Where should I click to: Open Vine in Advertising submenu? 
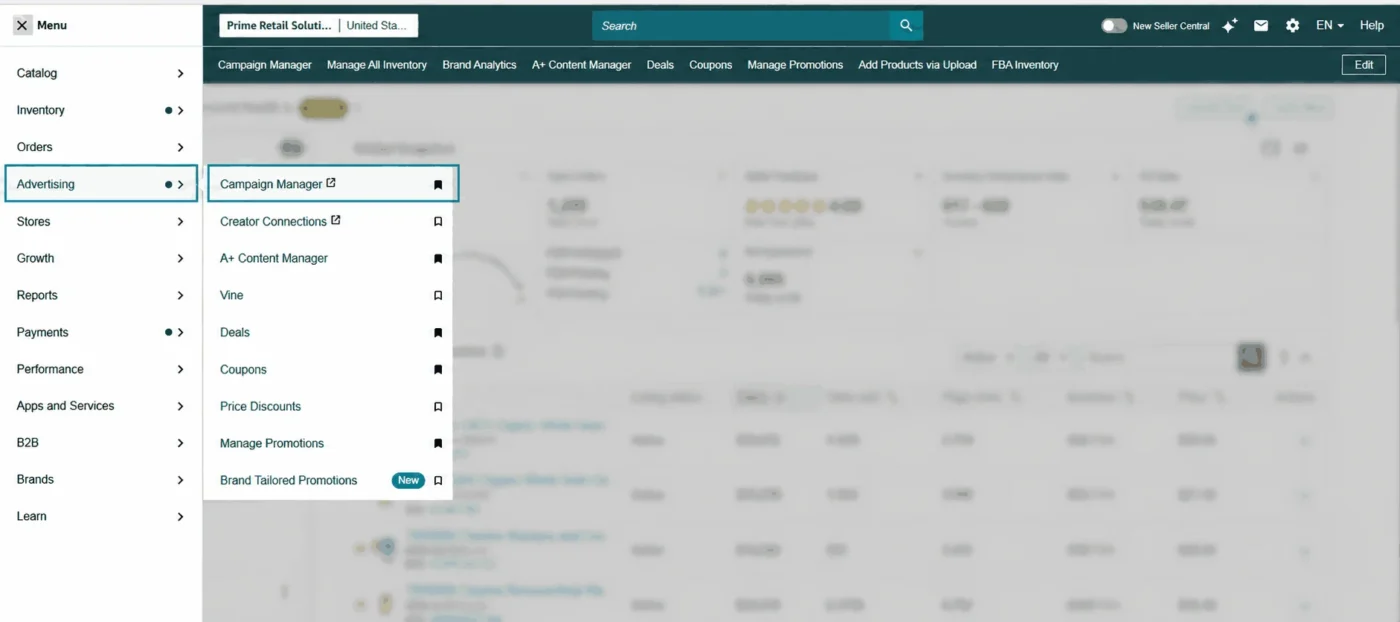(x=232, y=295)
